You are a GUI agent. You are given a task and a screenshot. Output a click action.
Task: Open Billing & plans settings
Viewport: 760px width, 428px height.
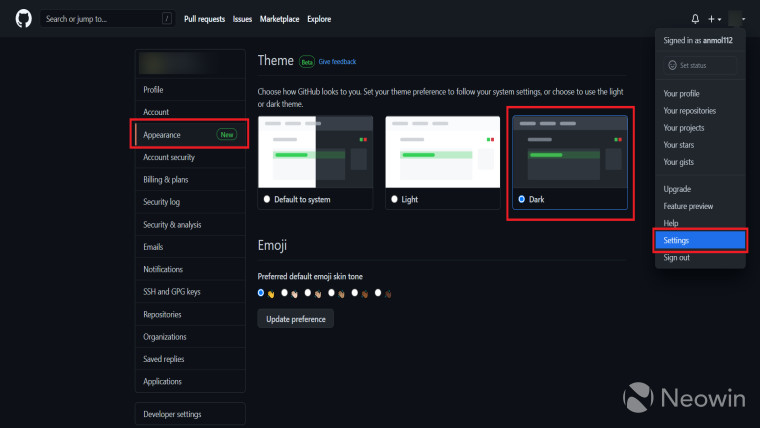point(190,179)
